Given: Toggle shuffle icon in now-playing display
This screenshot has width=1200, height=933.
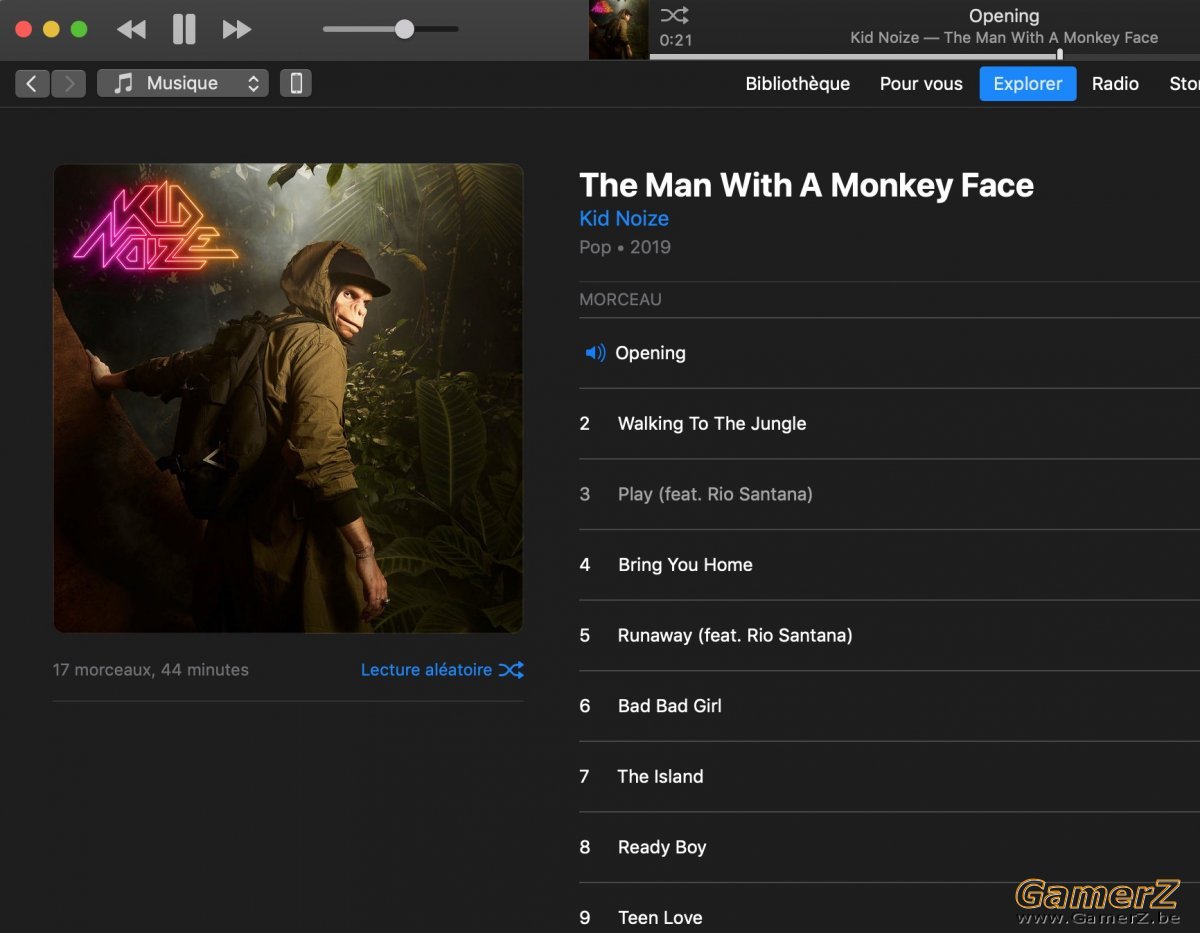Looking at the screenshot, I should click(x=674, y=15).
